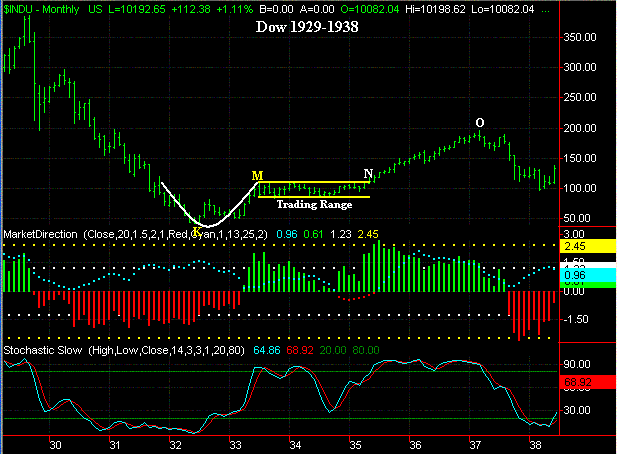
Task: Click the 100.00 price axis label
Action: (580, 188)
